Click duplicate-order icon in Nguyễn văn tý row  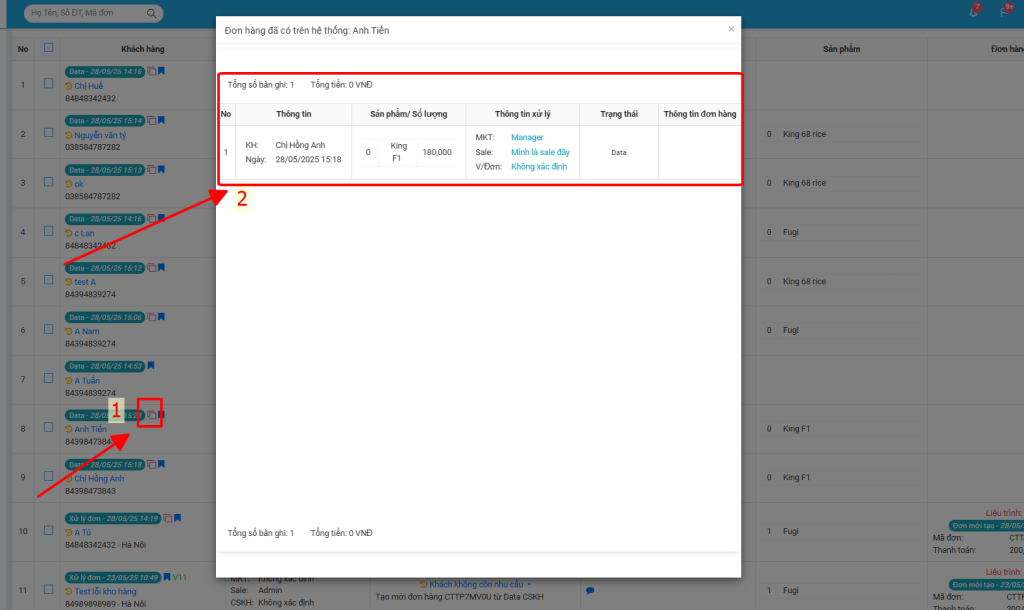click(151, 120)
